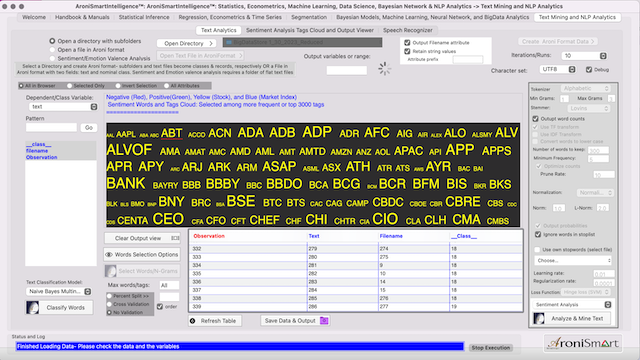Open the Dependent/Class Variable dropdown
This screenshot has height=360, width=640.
pyautogui.click(x=63, y=107)
